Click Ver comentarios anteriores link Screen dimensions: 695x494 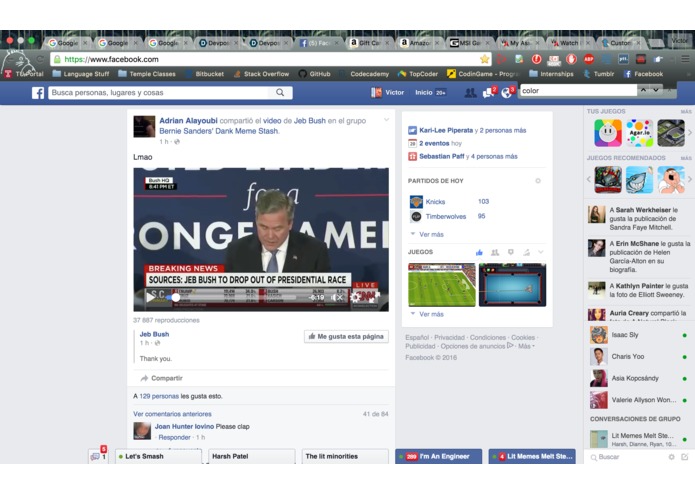click(172, 414)
